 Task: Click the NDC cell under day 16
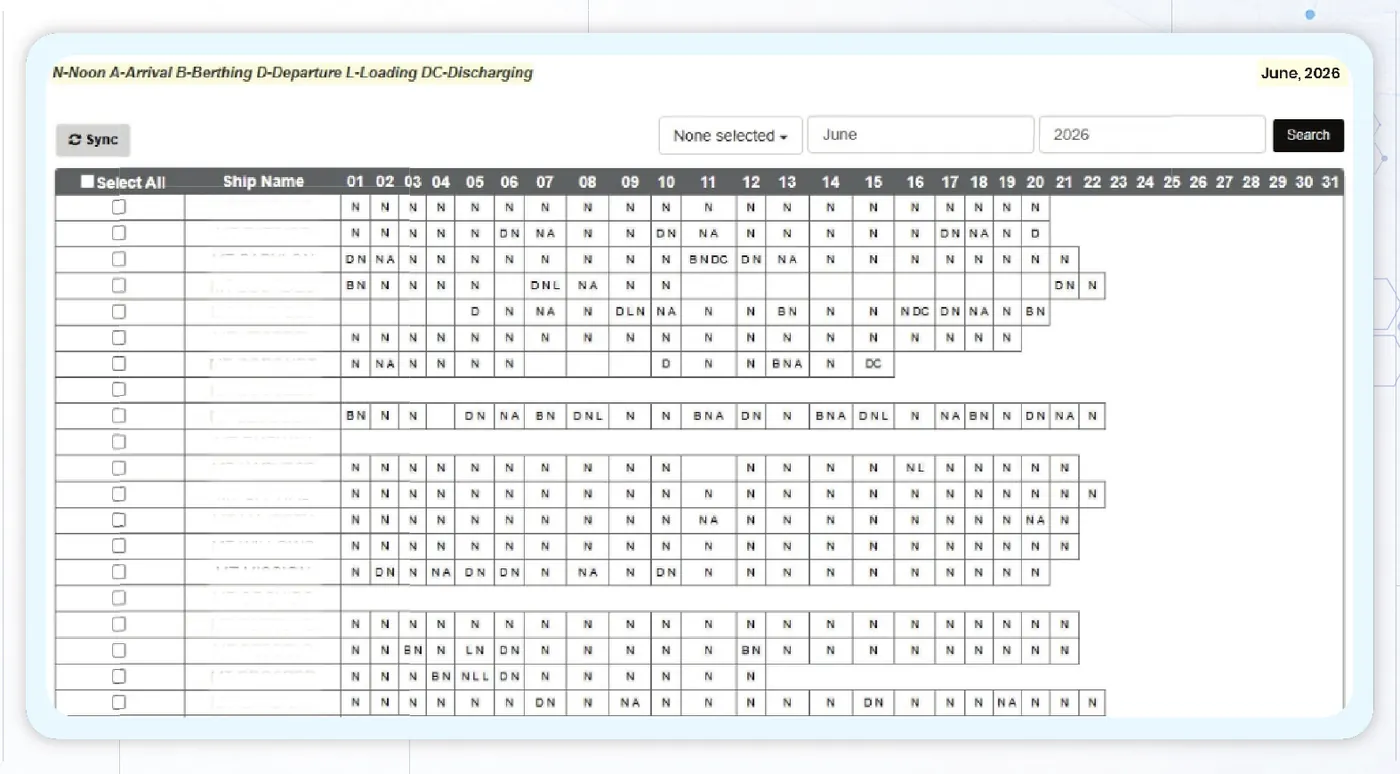[x=915, y=312]
